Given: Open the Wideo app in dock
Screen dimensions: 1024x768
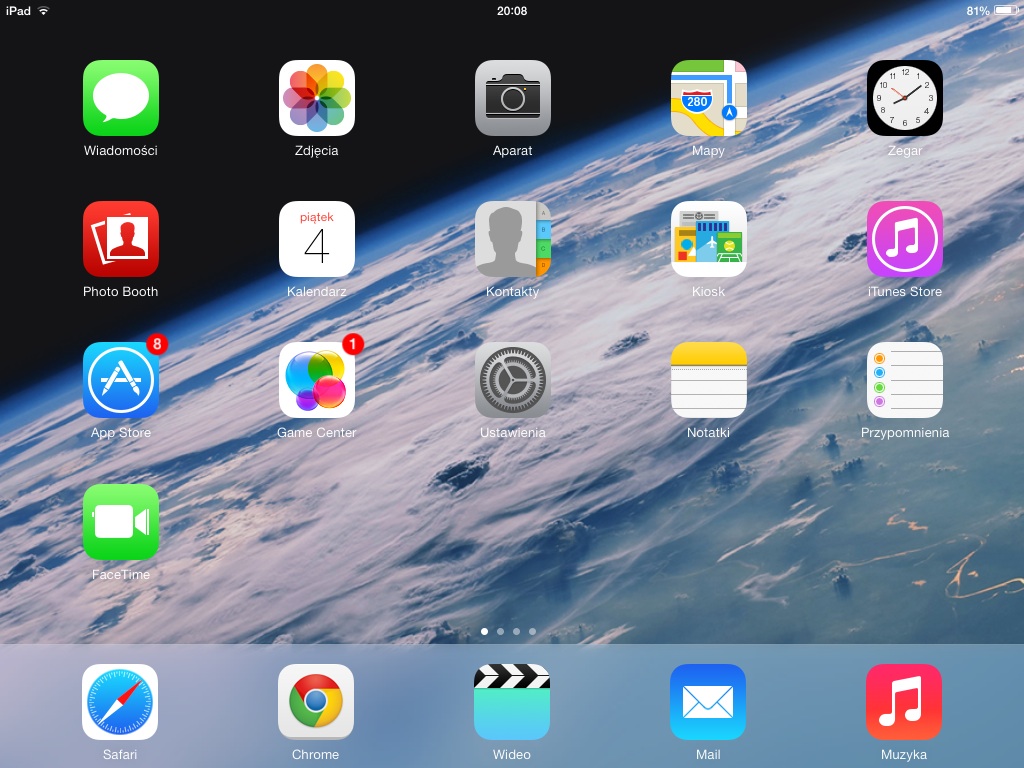Looking at the screenshot, I should pos(512,702).
